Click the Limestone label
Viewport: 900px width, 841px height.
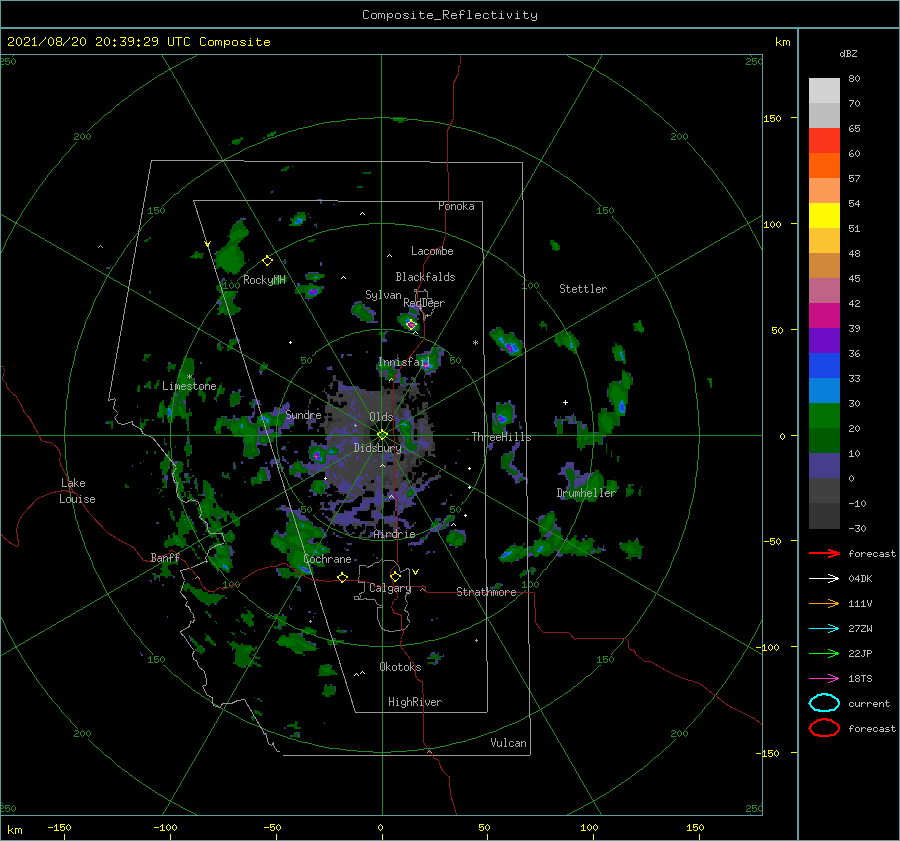click(189, 386)
